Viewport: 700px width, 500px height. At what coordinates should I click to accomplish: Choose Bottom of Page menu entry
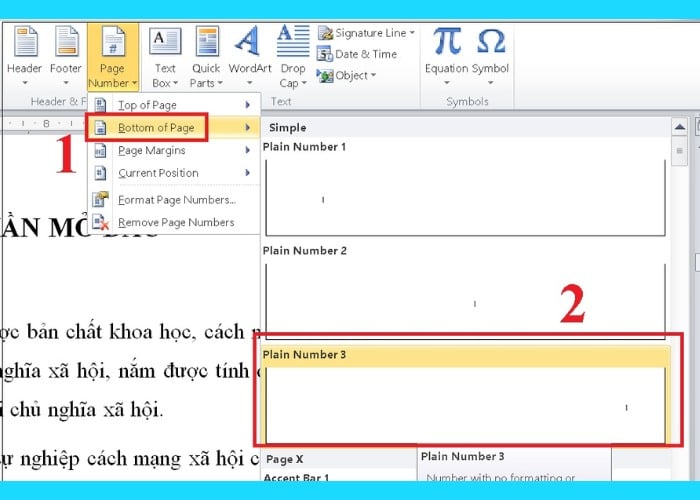coord(174,128)
